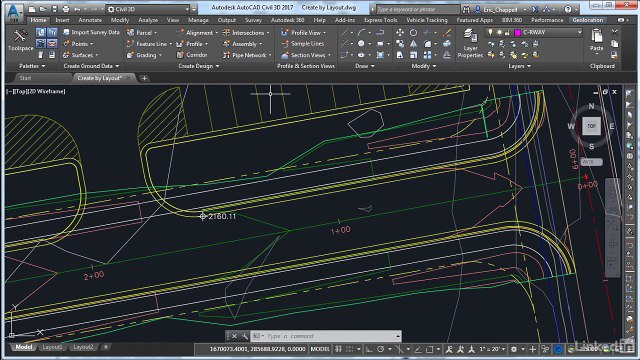Close the command line with X icon
The image size is (640, 360).
[234, 336]
